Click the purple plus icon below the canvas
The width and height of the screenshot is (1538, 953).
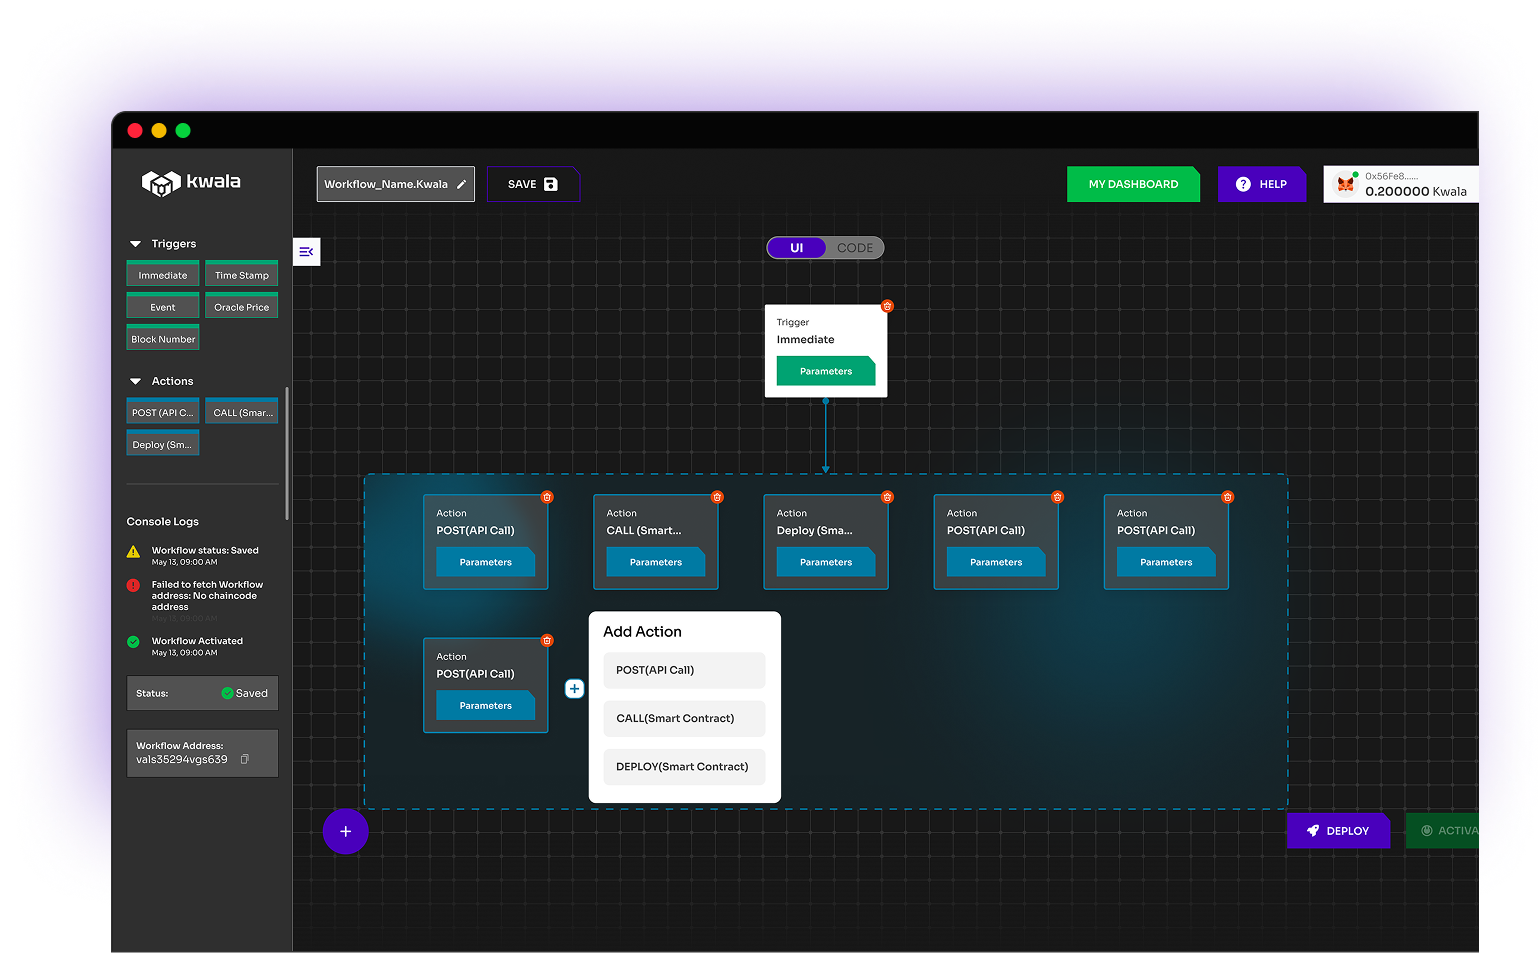[345, 831]
